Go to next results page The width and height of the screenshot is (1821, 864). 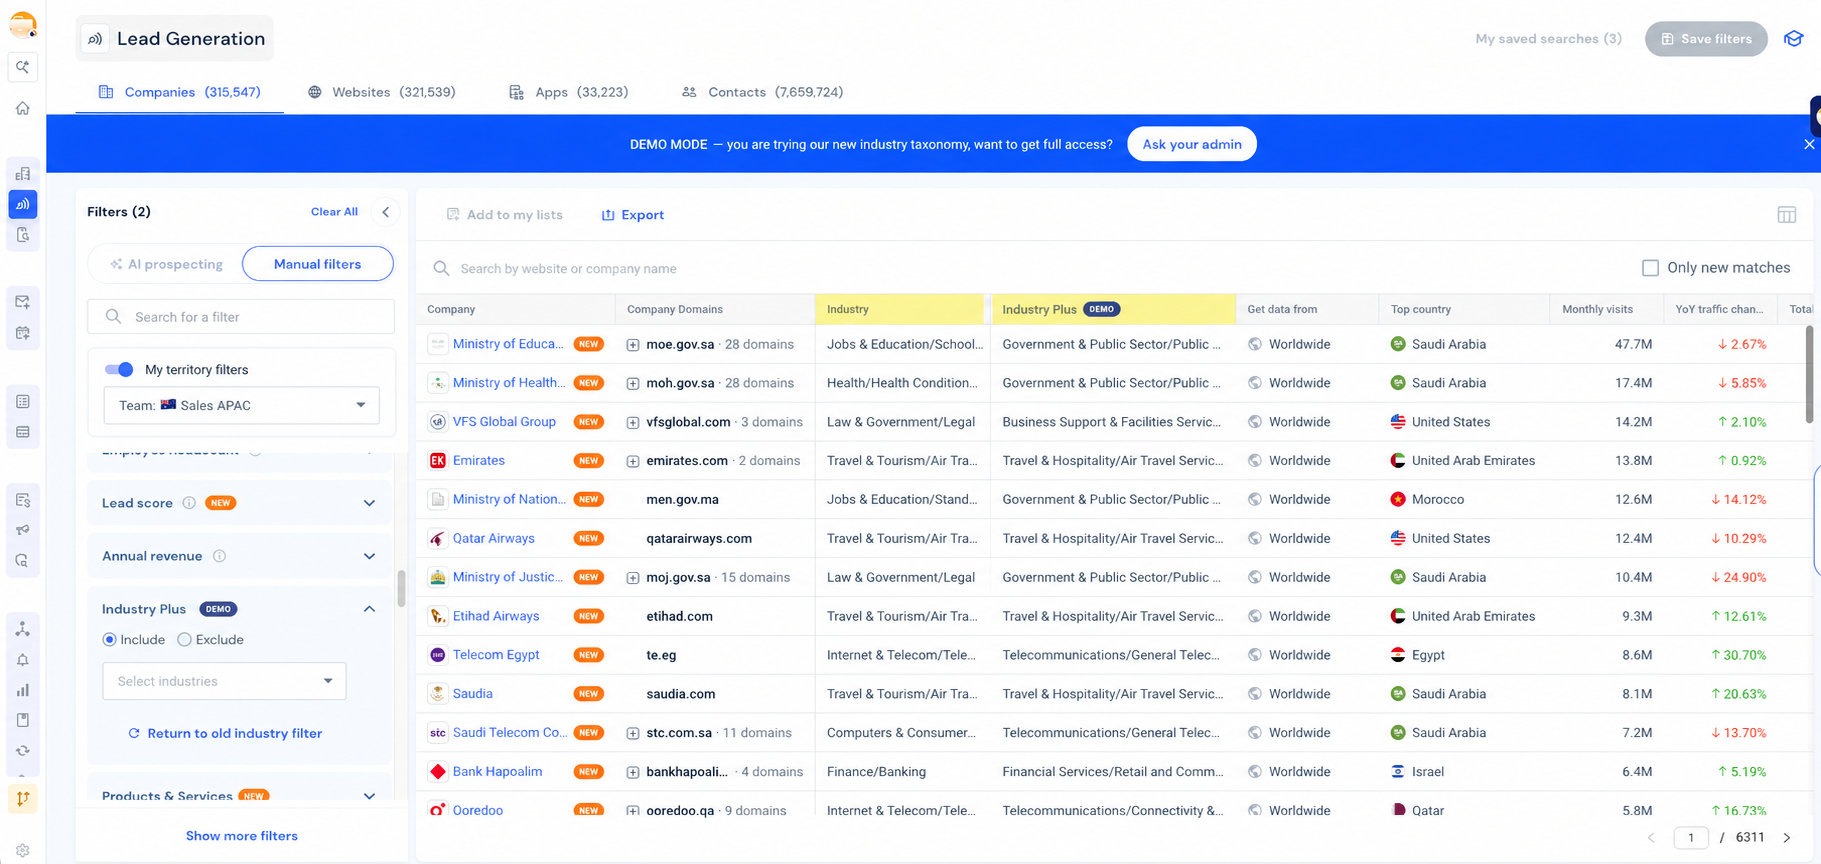pyautogui.click(x=1787, y=838)
